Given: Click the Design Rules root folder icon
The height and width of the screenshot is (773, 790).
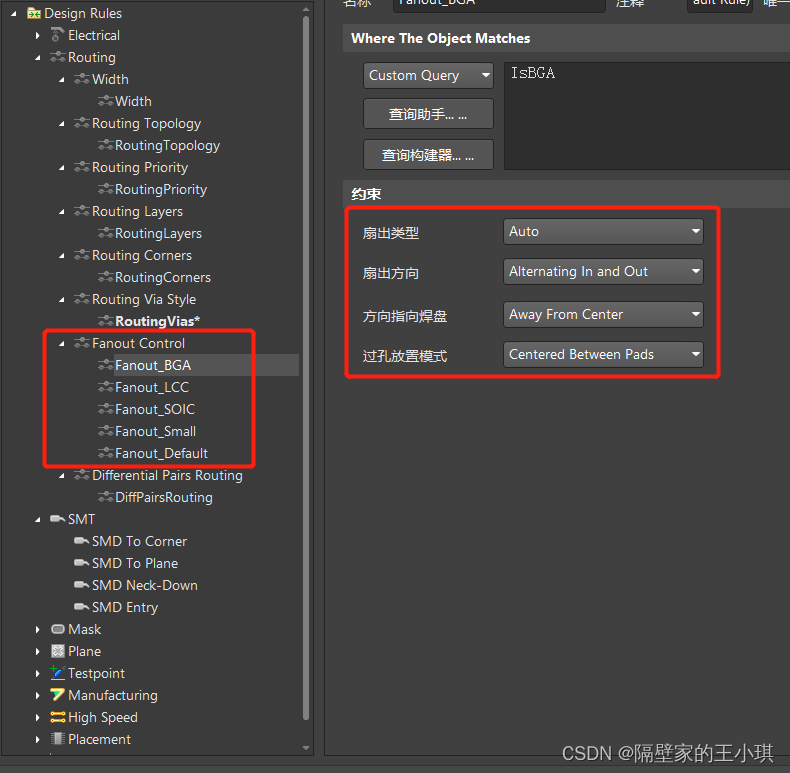Looking at the screenshot, I should pyautogui.click(x=34, y=13).
